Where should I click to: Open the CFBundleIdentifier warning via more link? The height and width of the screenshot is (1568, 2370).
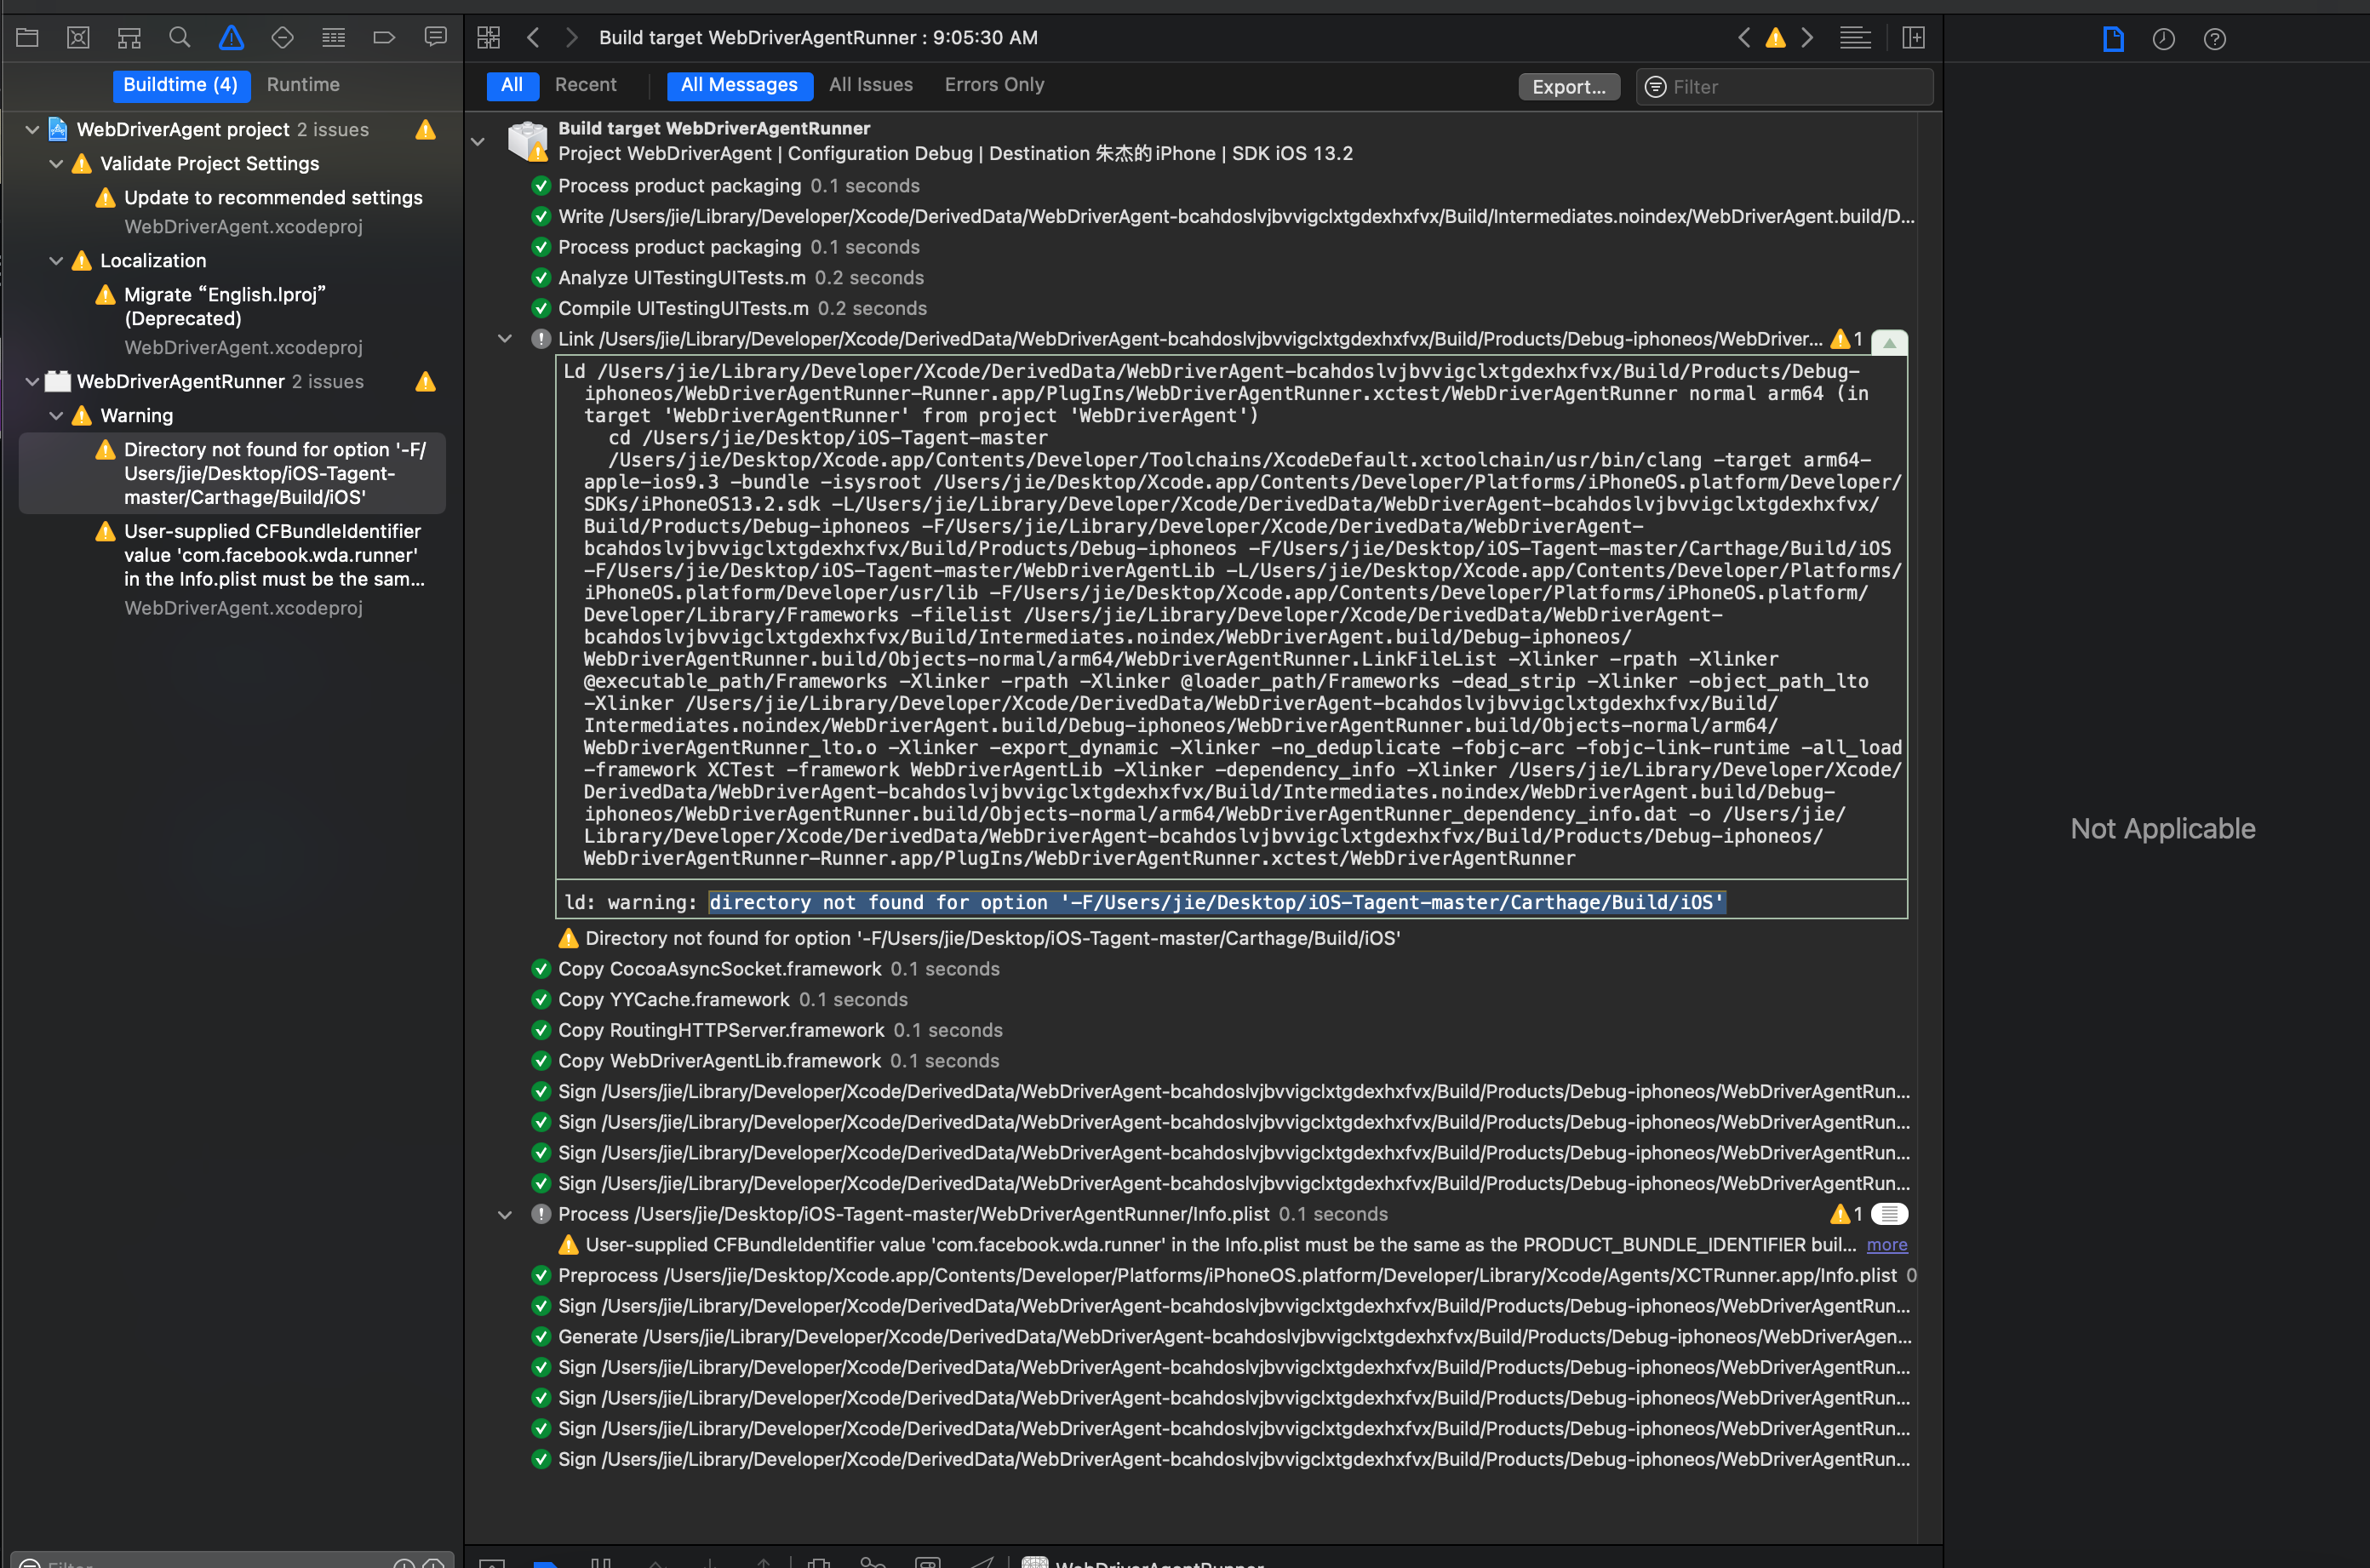tap(1887, 1245)
